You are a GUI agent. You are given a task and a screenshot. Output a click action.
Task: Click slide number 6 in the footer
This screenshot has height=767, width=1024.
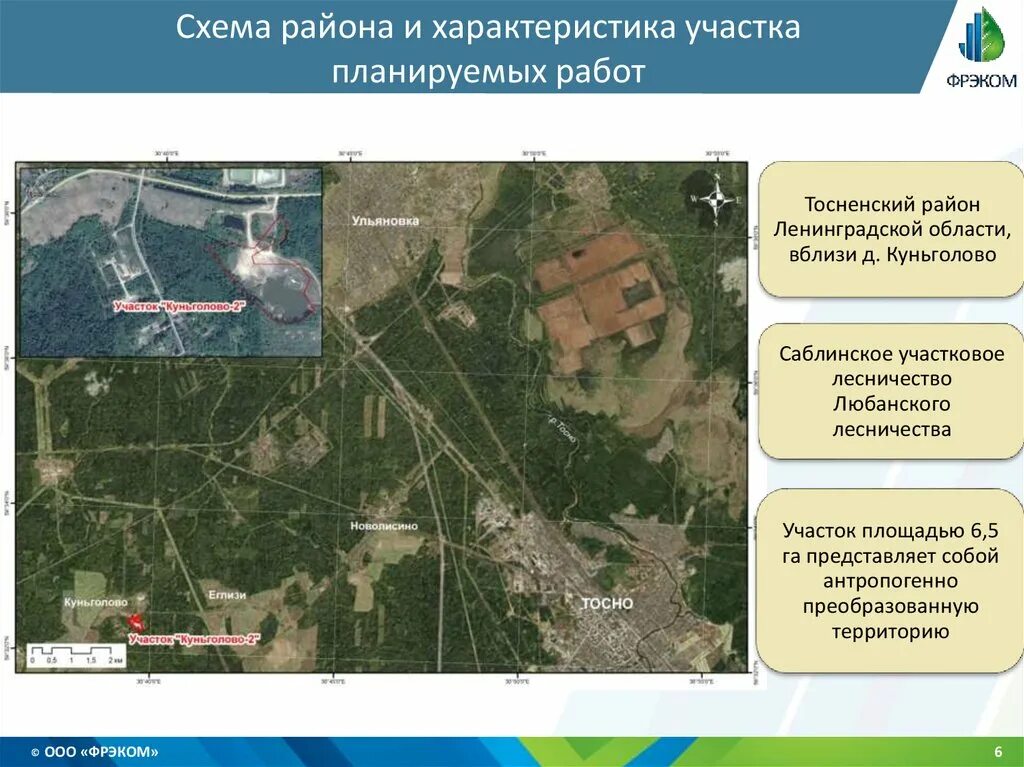point(998,752)
